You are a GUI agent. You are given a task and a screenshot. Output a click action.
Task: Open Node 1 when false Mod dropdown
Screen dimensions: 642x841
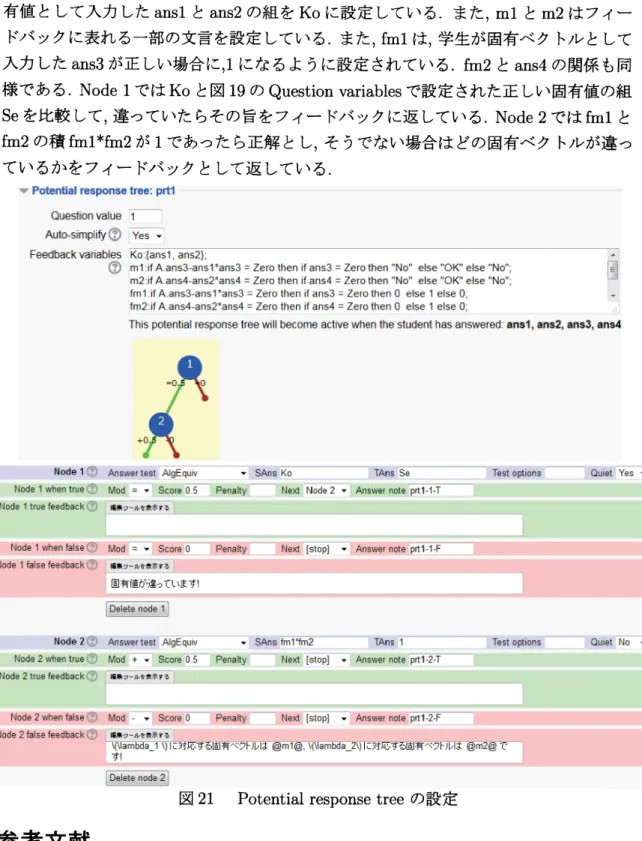[141, 549]
